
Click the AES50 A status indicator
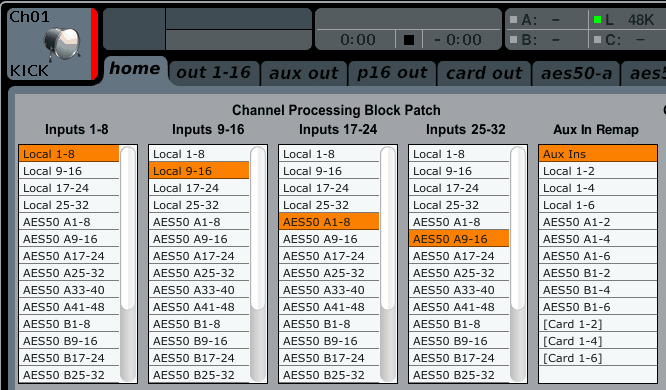click(514, 20)
